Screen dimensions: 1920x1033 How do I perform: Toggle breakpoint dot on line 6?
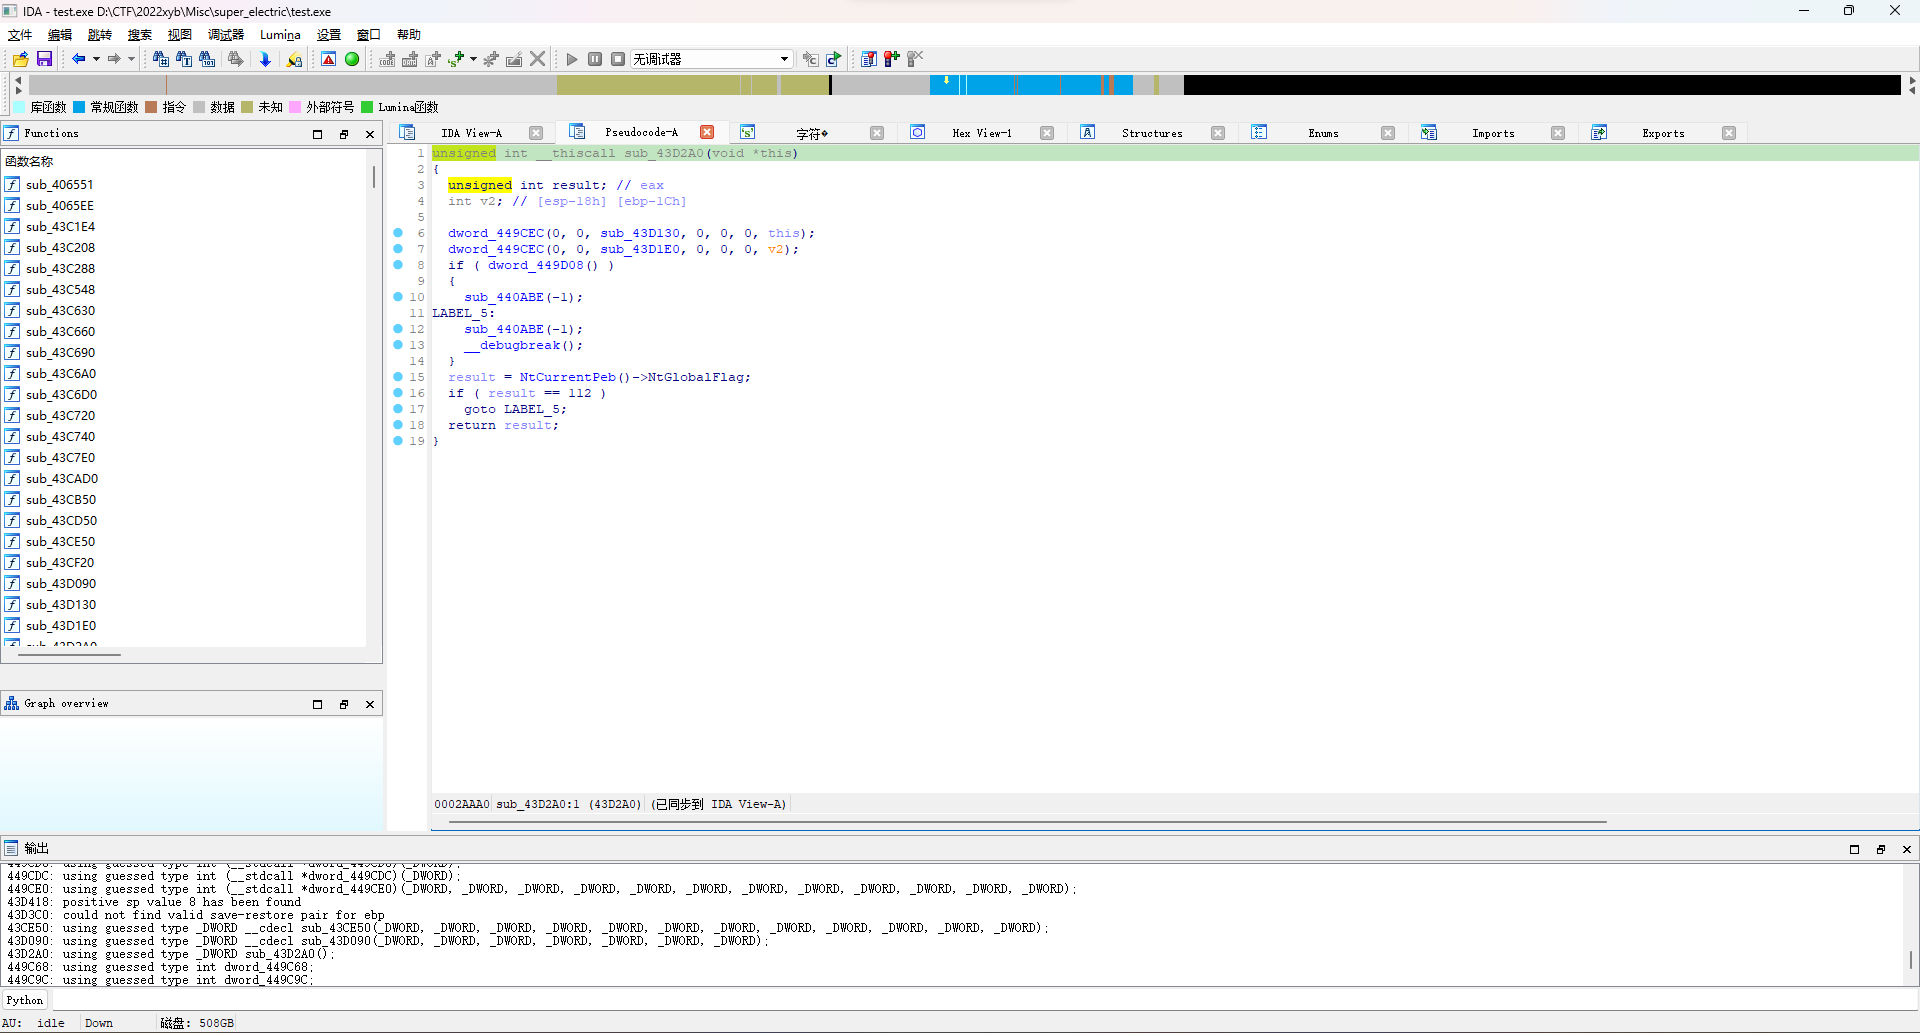(398, 233)
